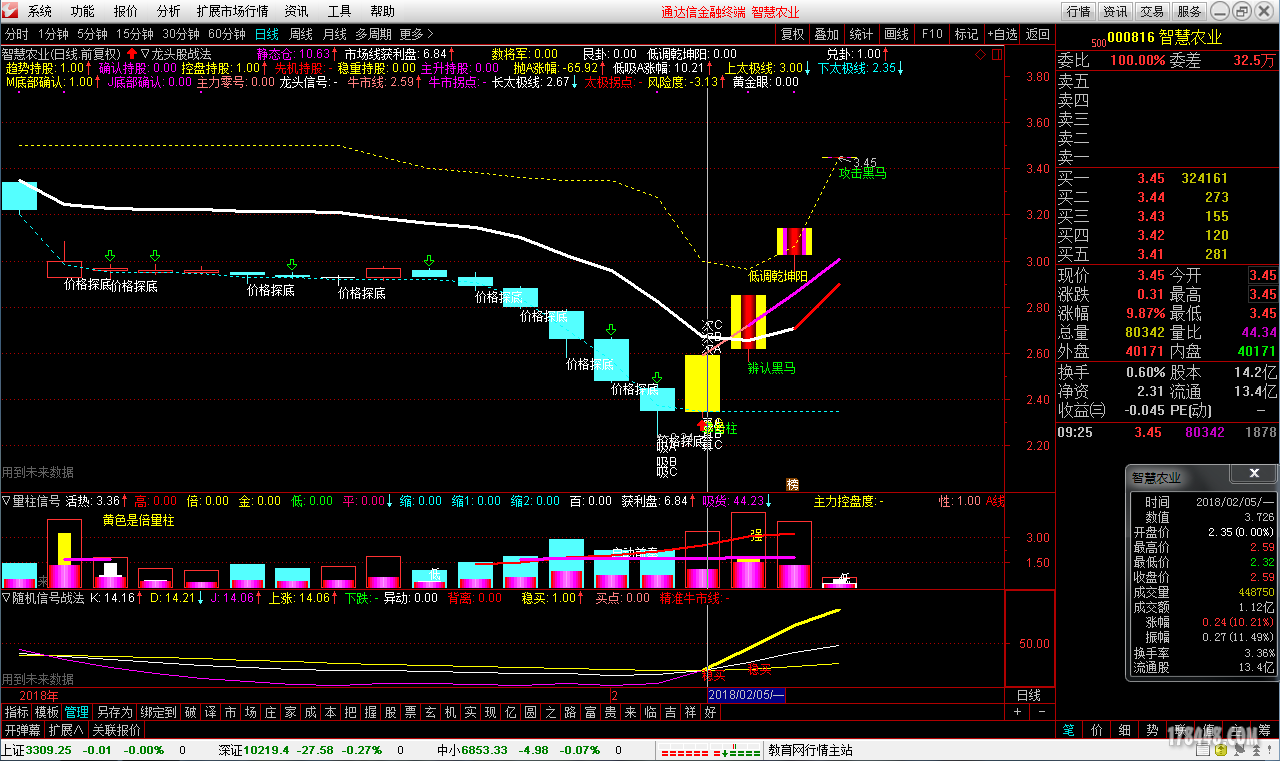Click the 日线 label at timeline end
This screenshot has width=1280, height=761.
pos(1029,695)
